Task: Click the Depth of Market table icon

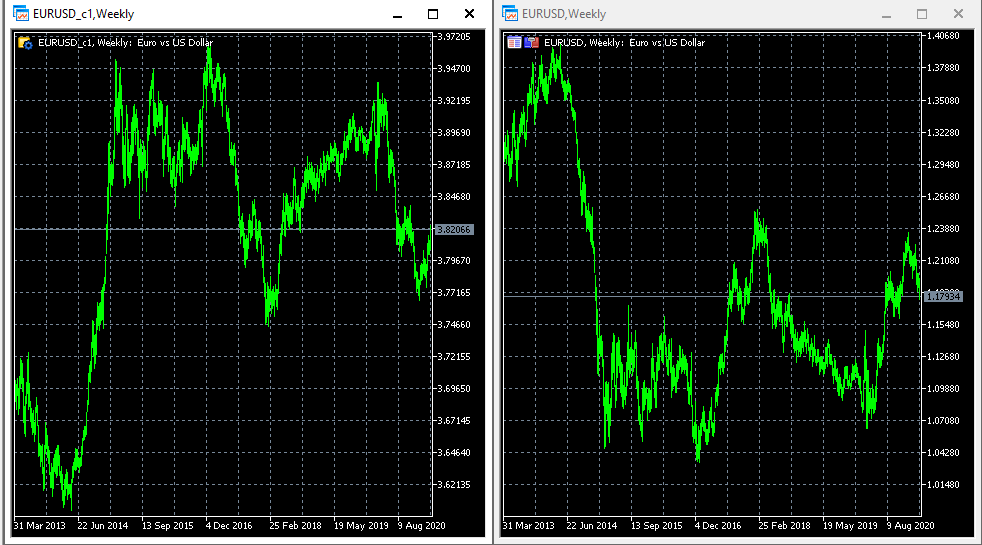Action: 514,43
